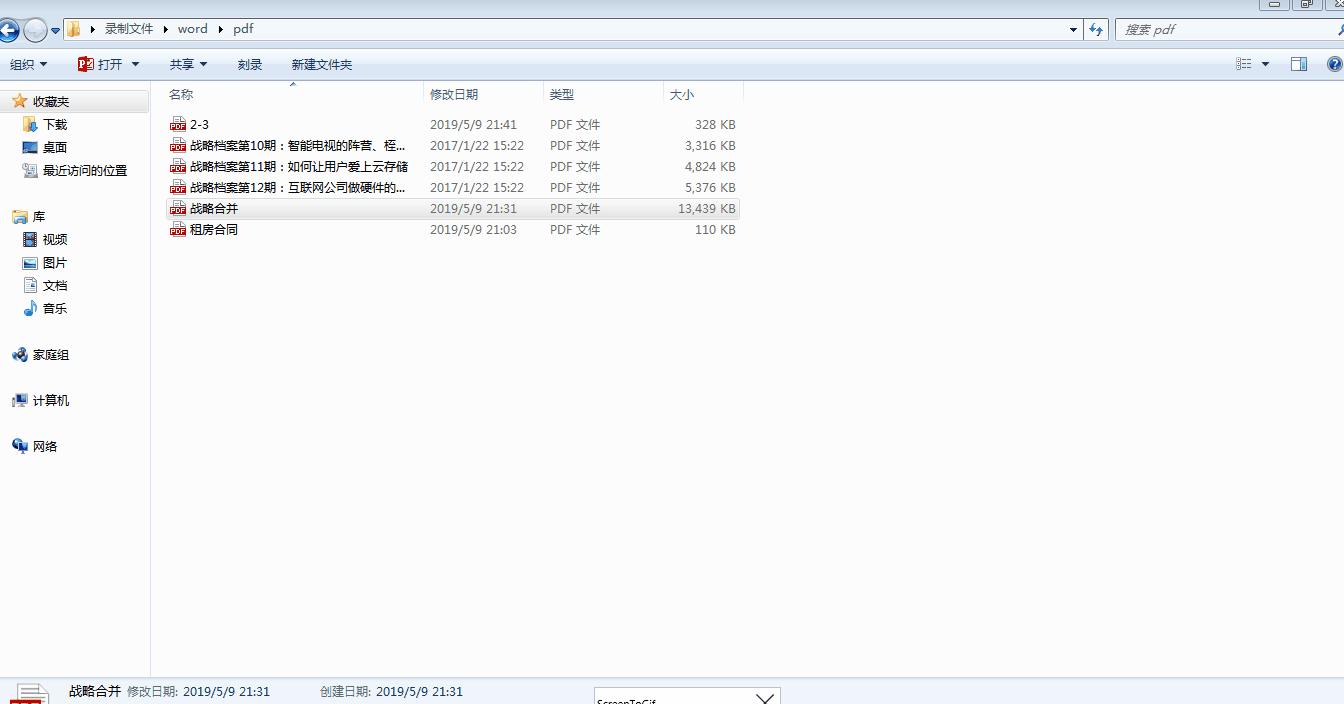Change view with the view icon
This screenshot has height=704, width=1344.
pos(1244,64)
